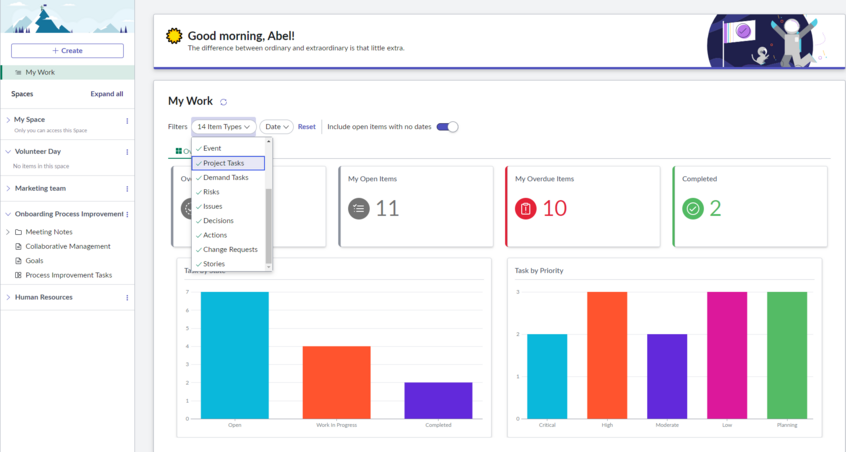Open Process Improvement Tasks
Screen dimensions: 846x452
[69, 275]
